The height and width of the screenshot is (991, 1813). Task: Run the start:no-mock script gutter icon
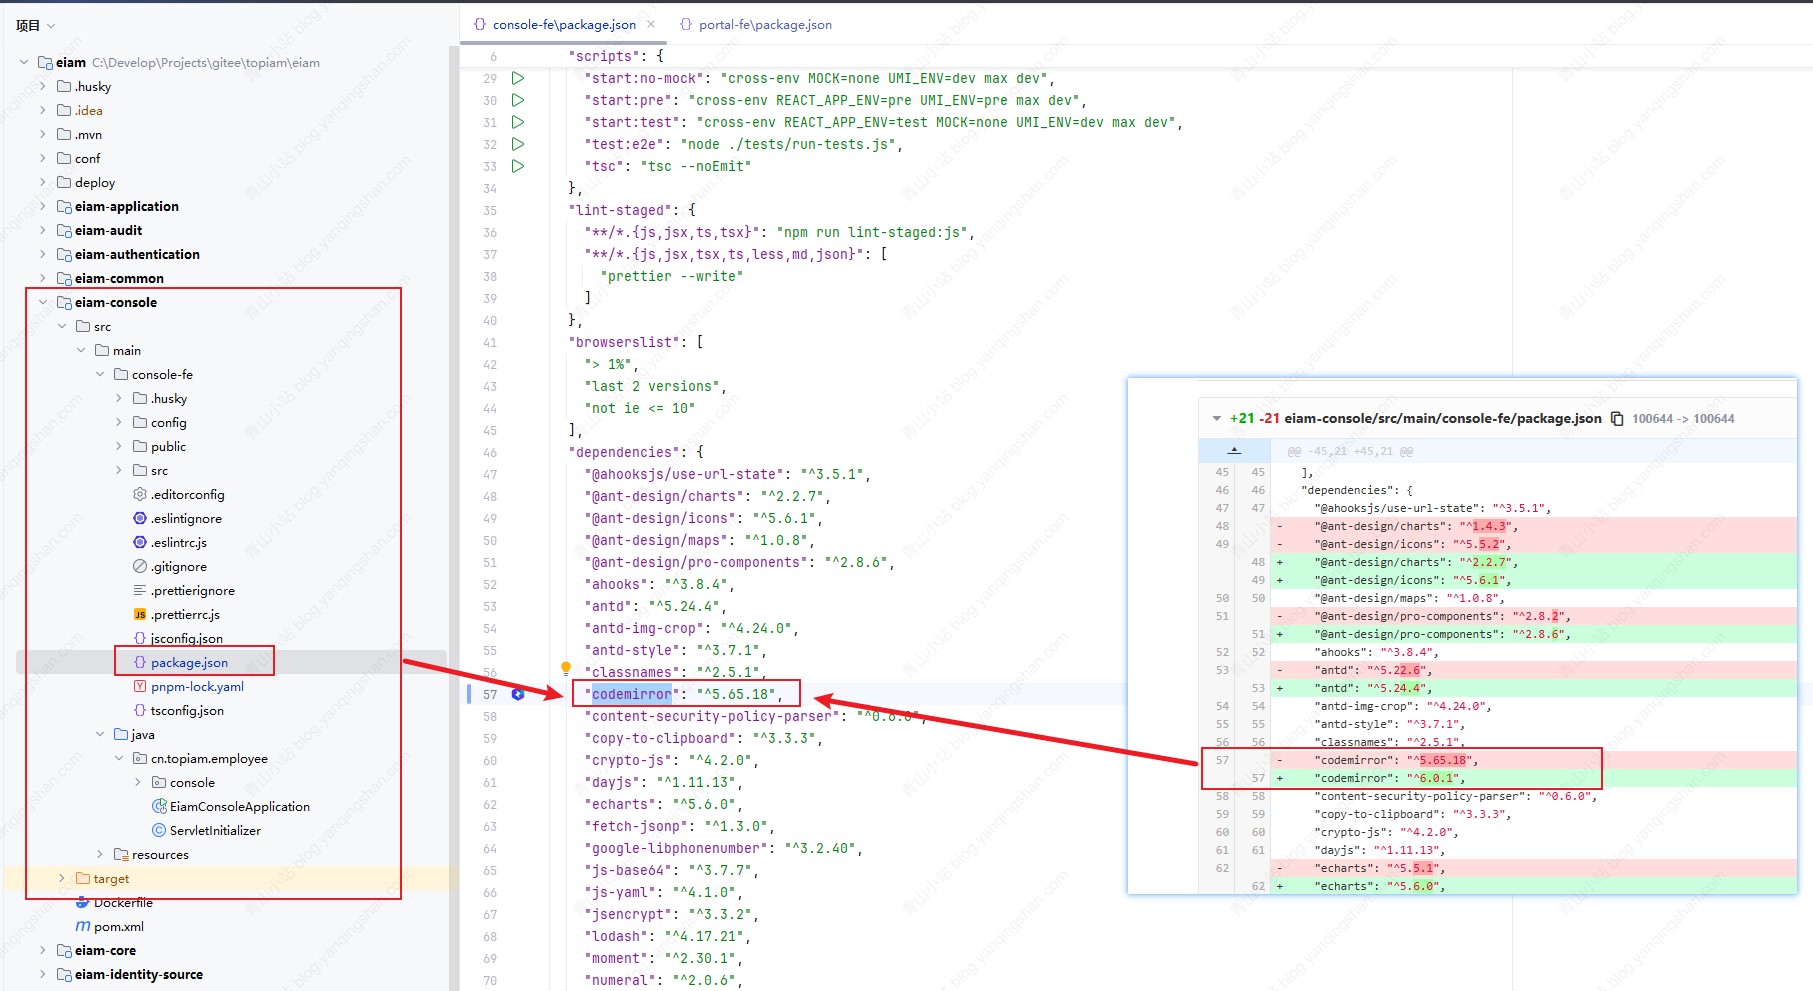[518, 78]
